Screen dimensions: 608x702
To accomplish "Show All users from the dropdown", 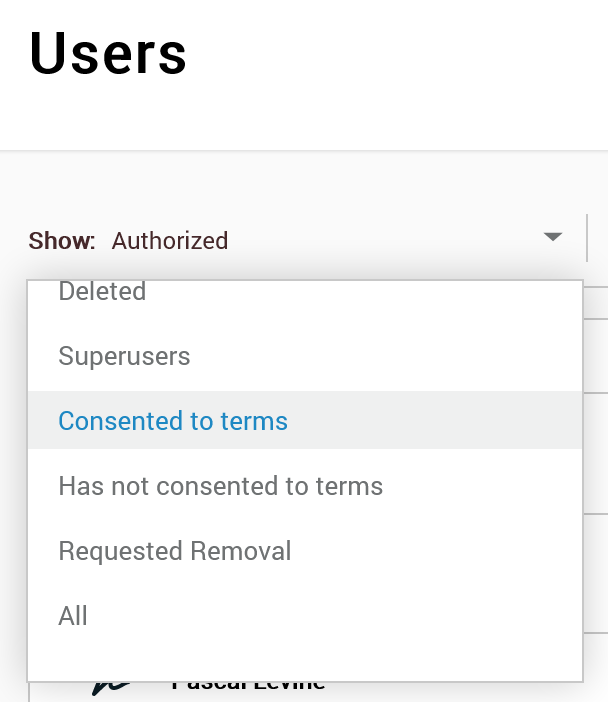I will pos(305,616).
